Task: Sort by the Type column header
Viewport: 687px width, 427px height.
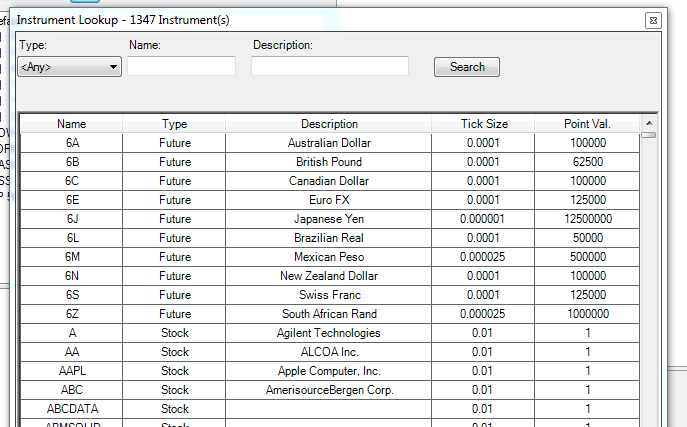Action: tap(175, 124)
